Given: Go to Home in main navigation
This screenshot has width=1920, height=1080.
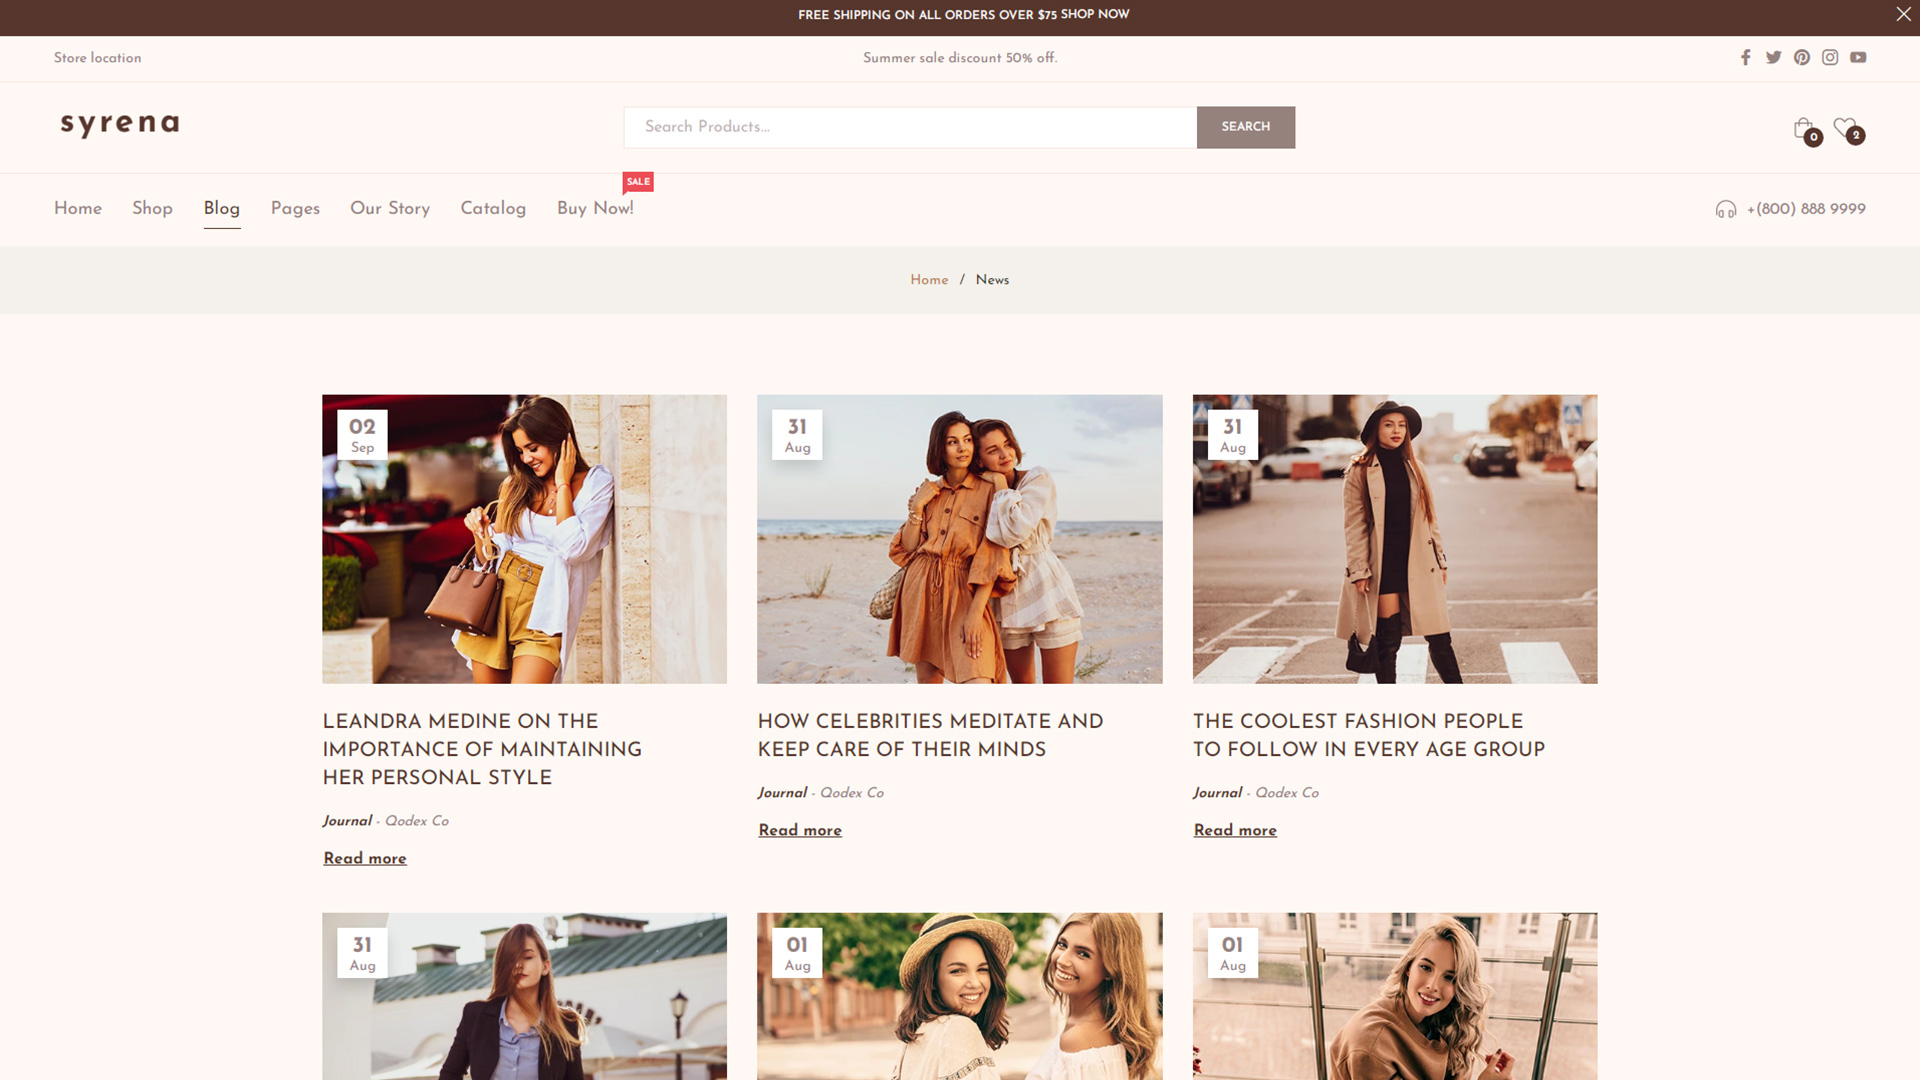Looking at the screenshot, I should 78,208.
